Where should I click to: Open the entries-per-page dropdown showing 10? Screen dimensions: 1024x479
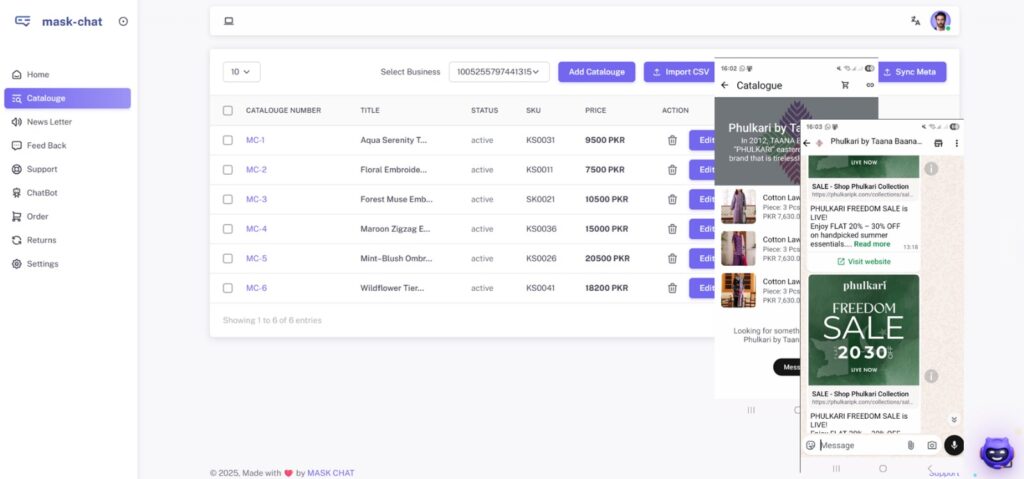(241, 72)
